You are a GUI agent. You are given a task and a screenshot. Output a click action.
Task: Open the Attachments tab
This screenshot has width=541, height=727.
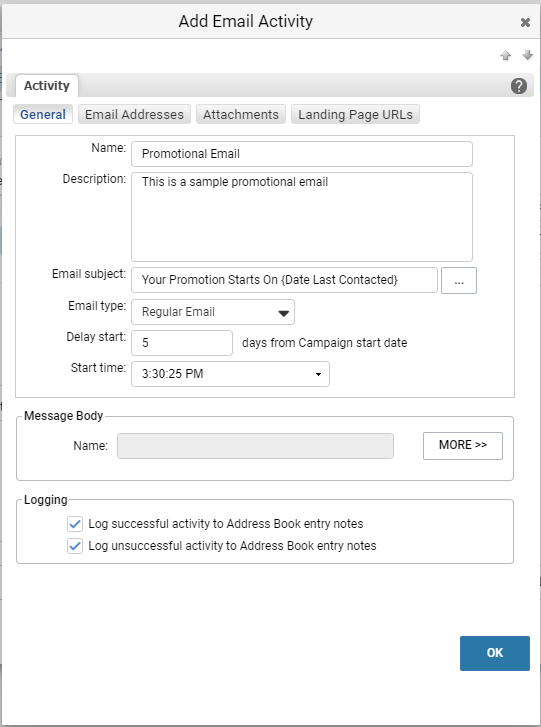[x=241, y=115]
